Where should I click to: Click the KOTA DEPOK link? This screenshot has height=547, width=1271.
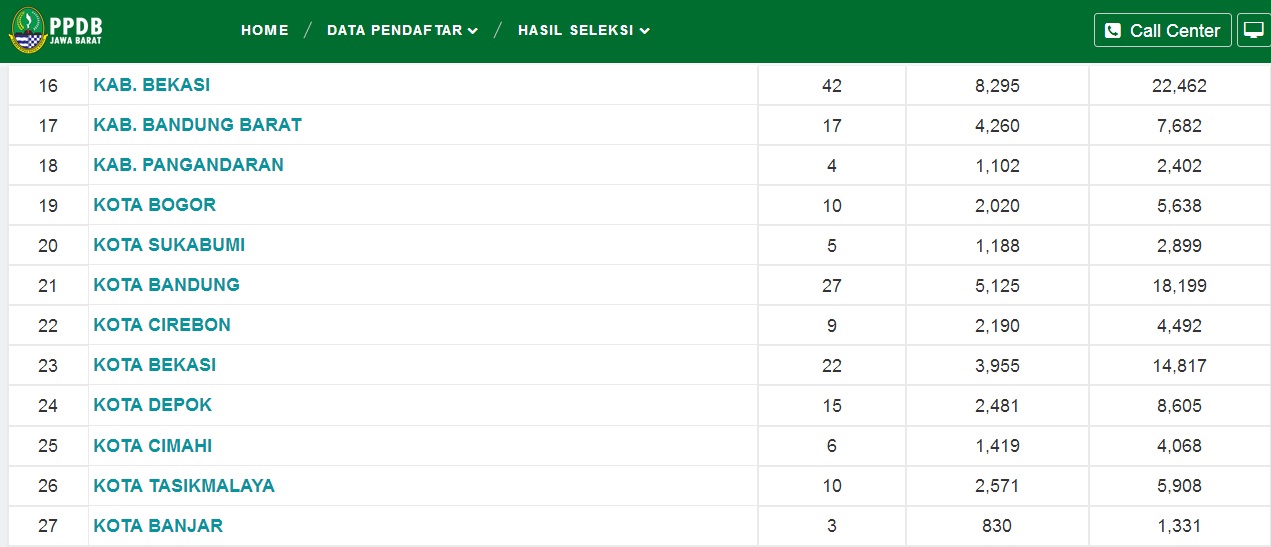click(x=152, y=405)
